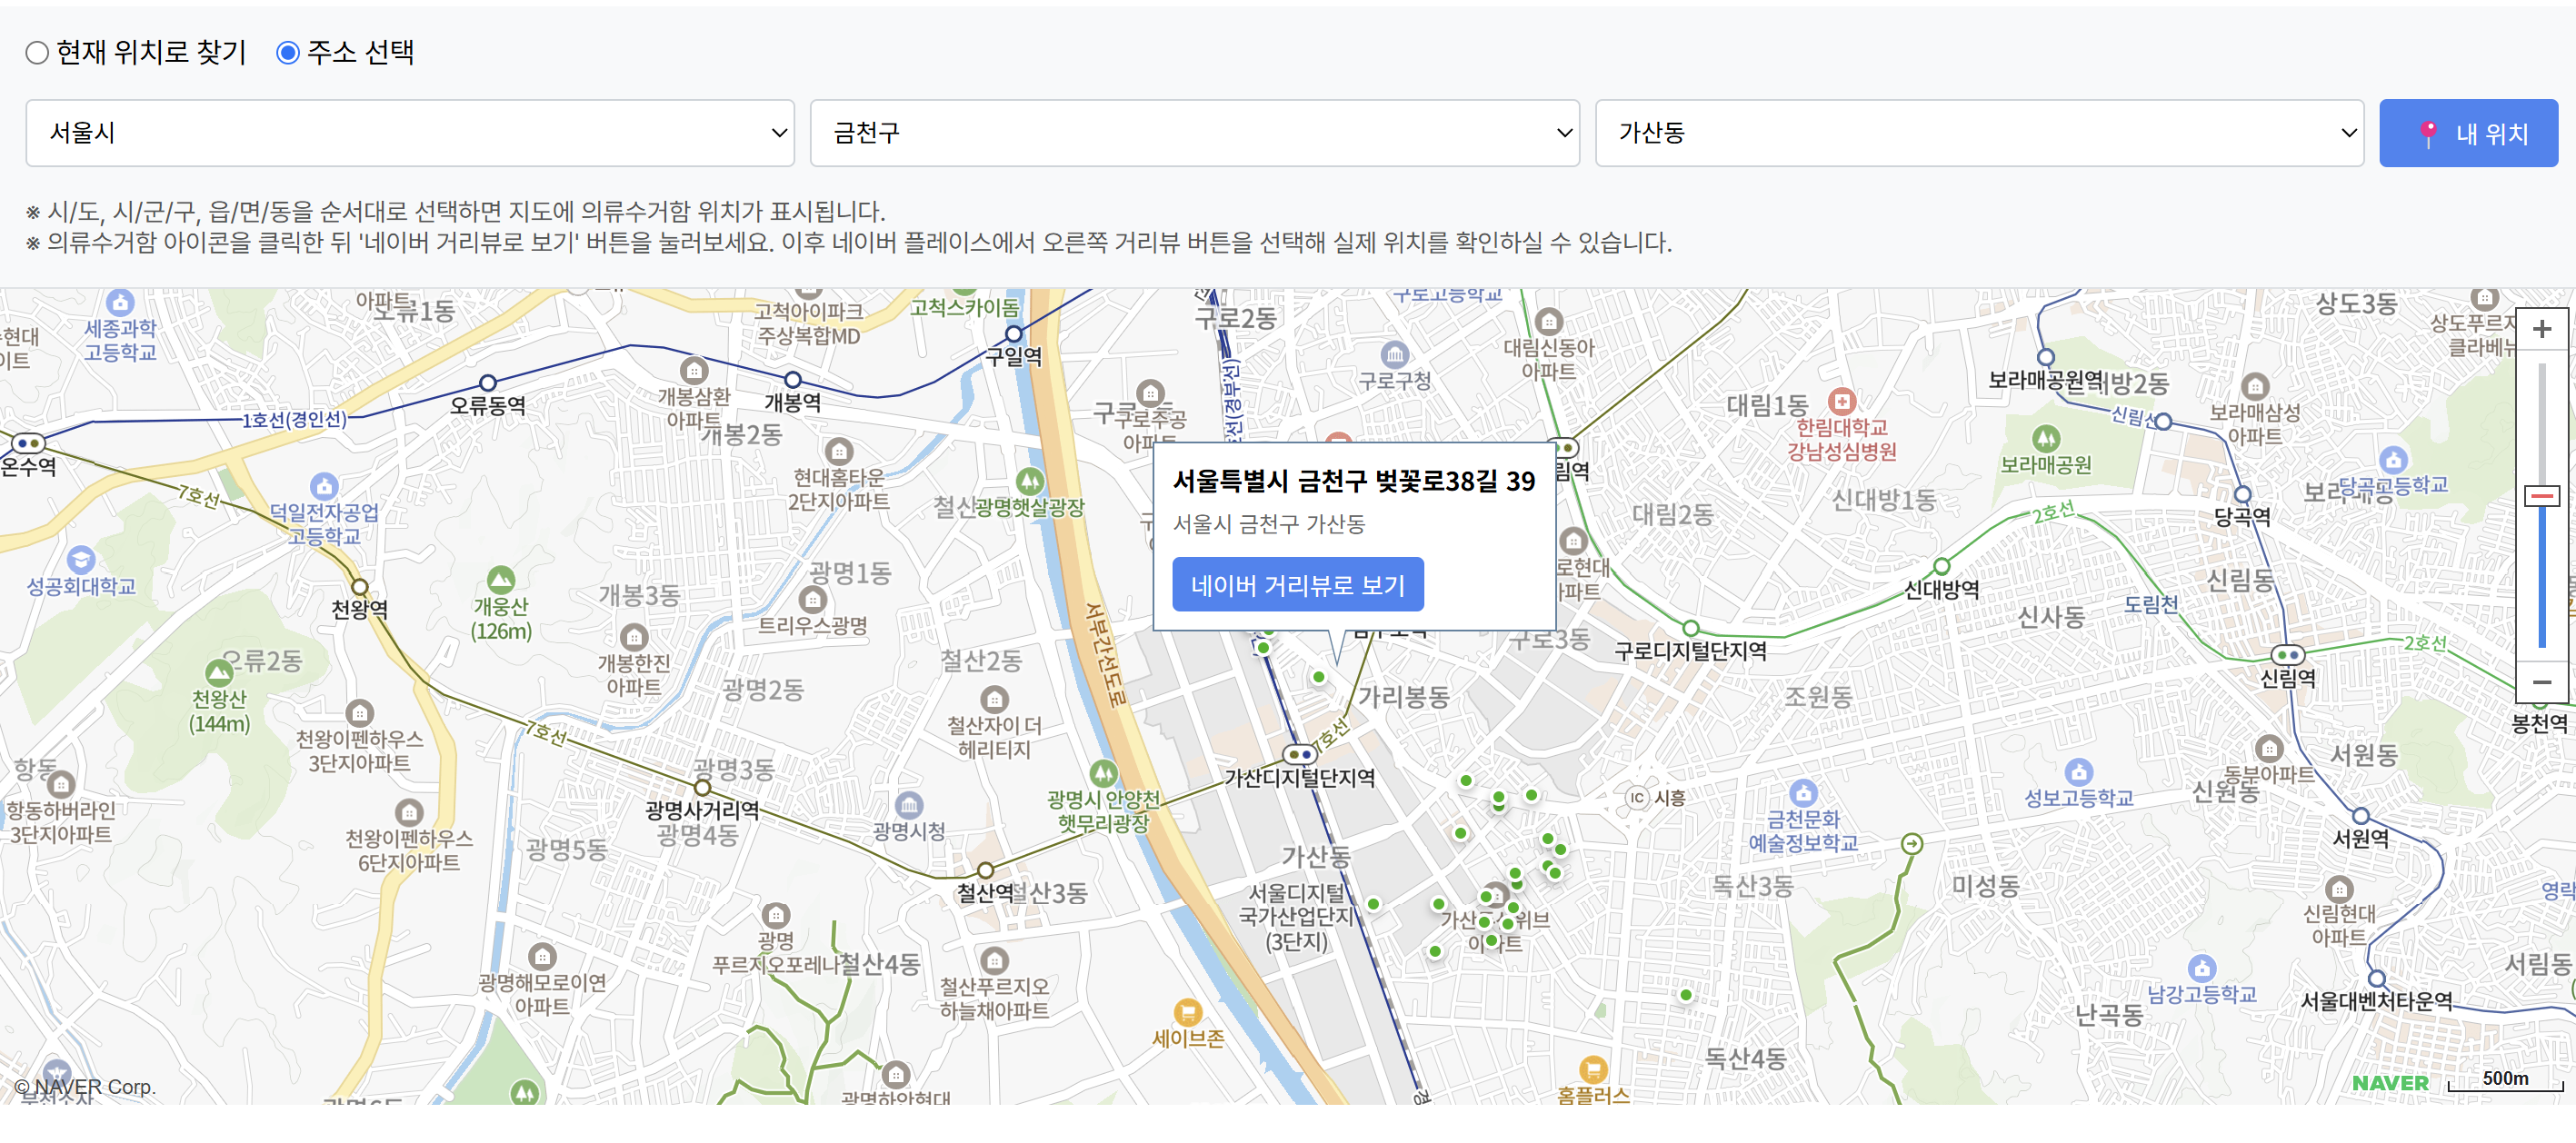
Task: Click the 가리봉동 map label
Action: point(1403,698)
